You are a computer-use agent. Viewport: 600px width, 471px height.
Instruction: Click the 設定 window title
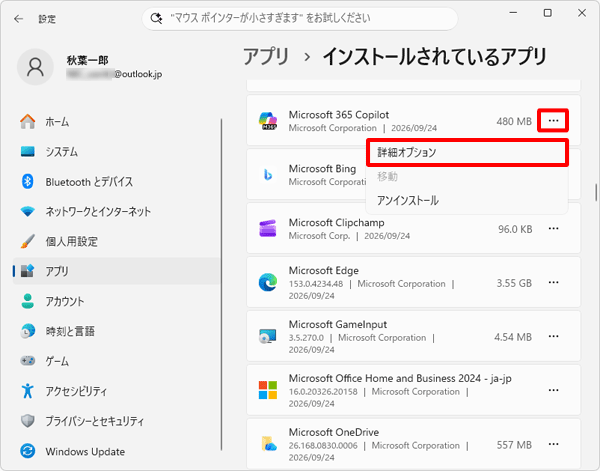(47, 19)
